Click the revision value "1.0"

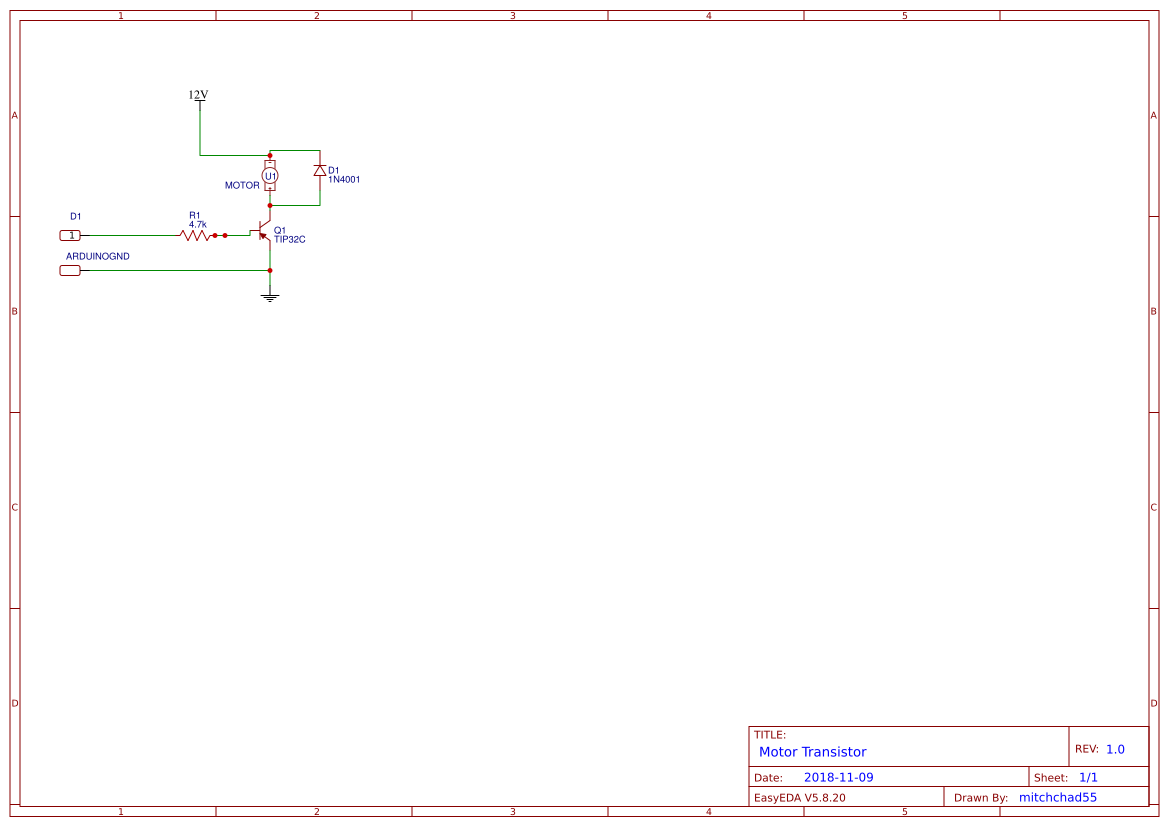(1115, 749)
